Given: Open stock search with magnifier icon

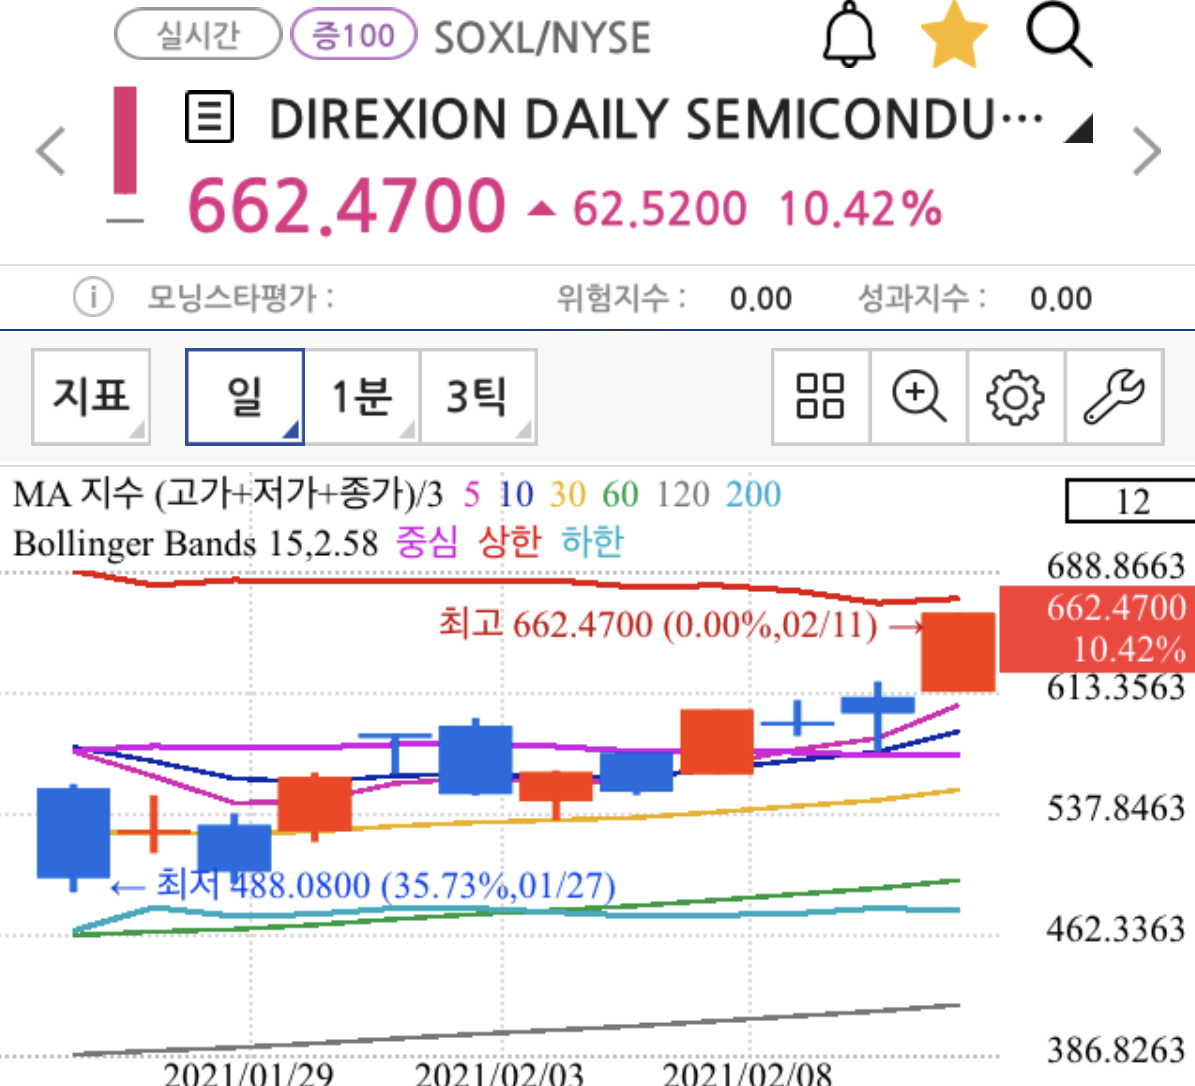Looking at the screenshot, I should tap(1058, 36).
